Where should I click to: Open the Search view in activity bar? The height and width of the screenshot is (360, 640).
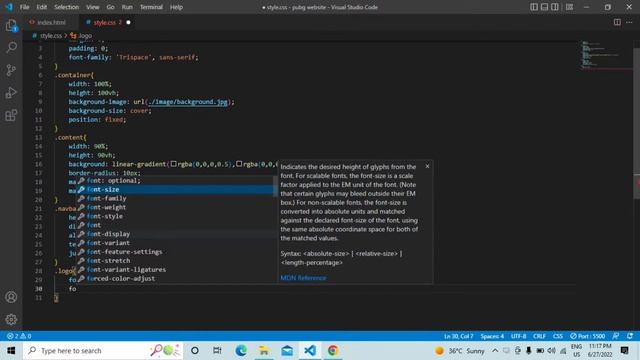click(x=11, y=47)
